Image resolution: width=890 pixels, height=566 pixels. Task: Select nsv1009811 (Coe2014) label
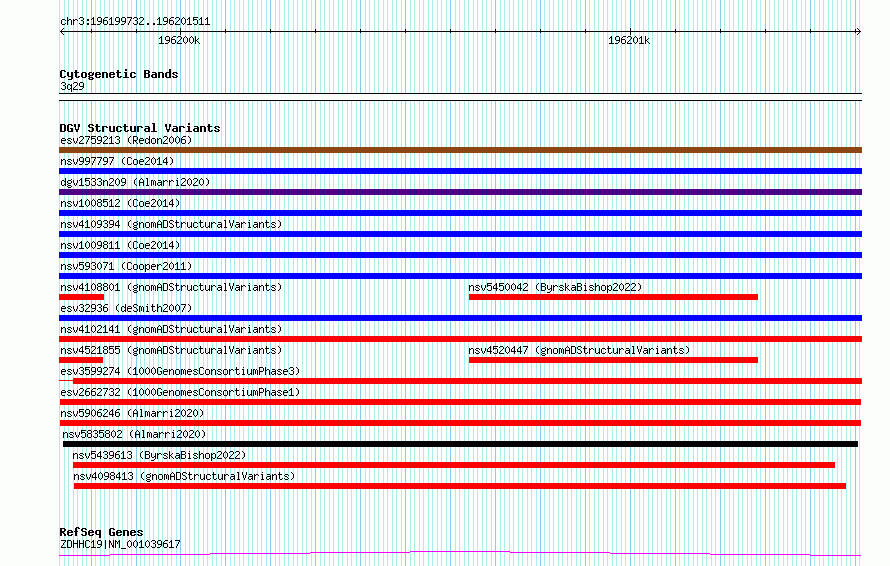coord(120,245)
